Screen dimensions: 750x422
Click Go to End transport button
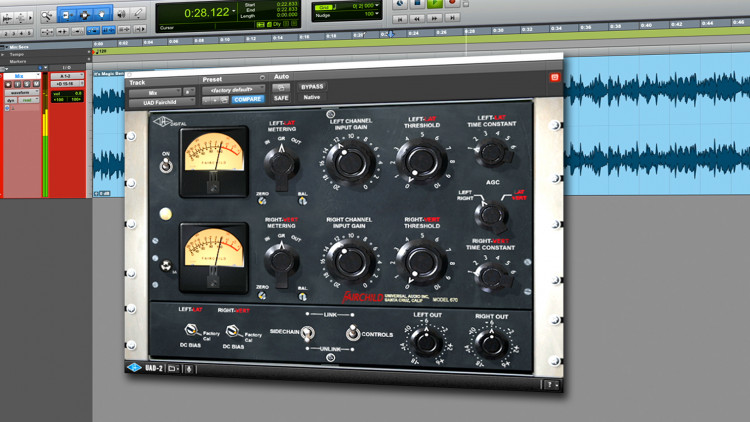(452, 17)
